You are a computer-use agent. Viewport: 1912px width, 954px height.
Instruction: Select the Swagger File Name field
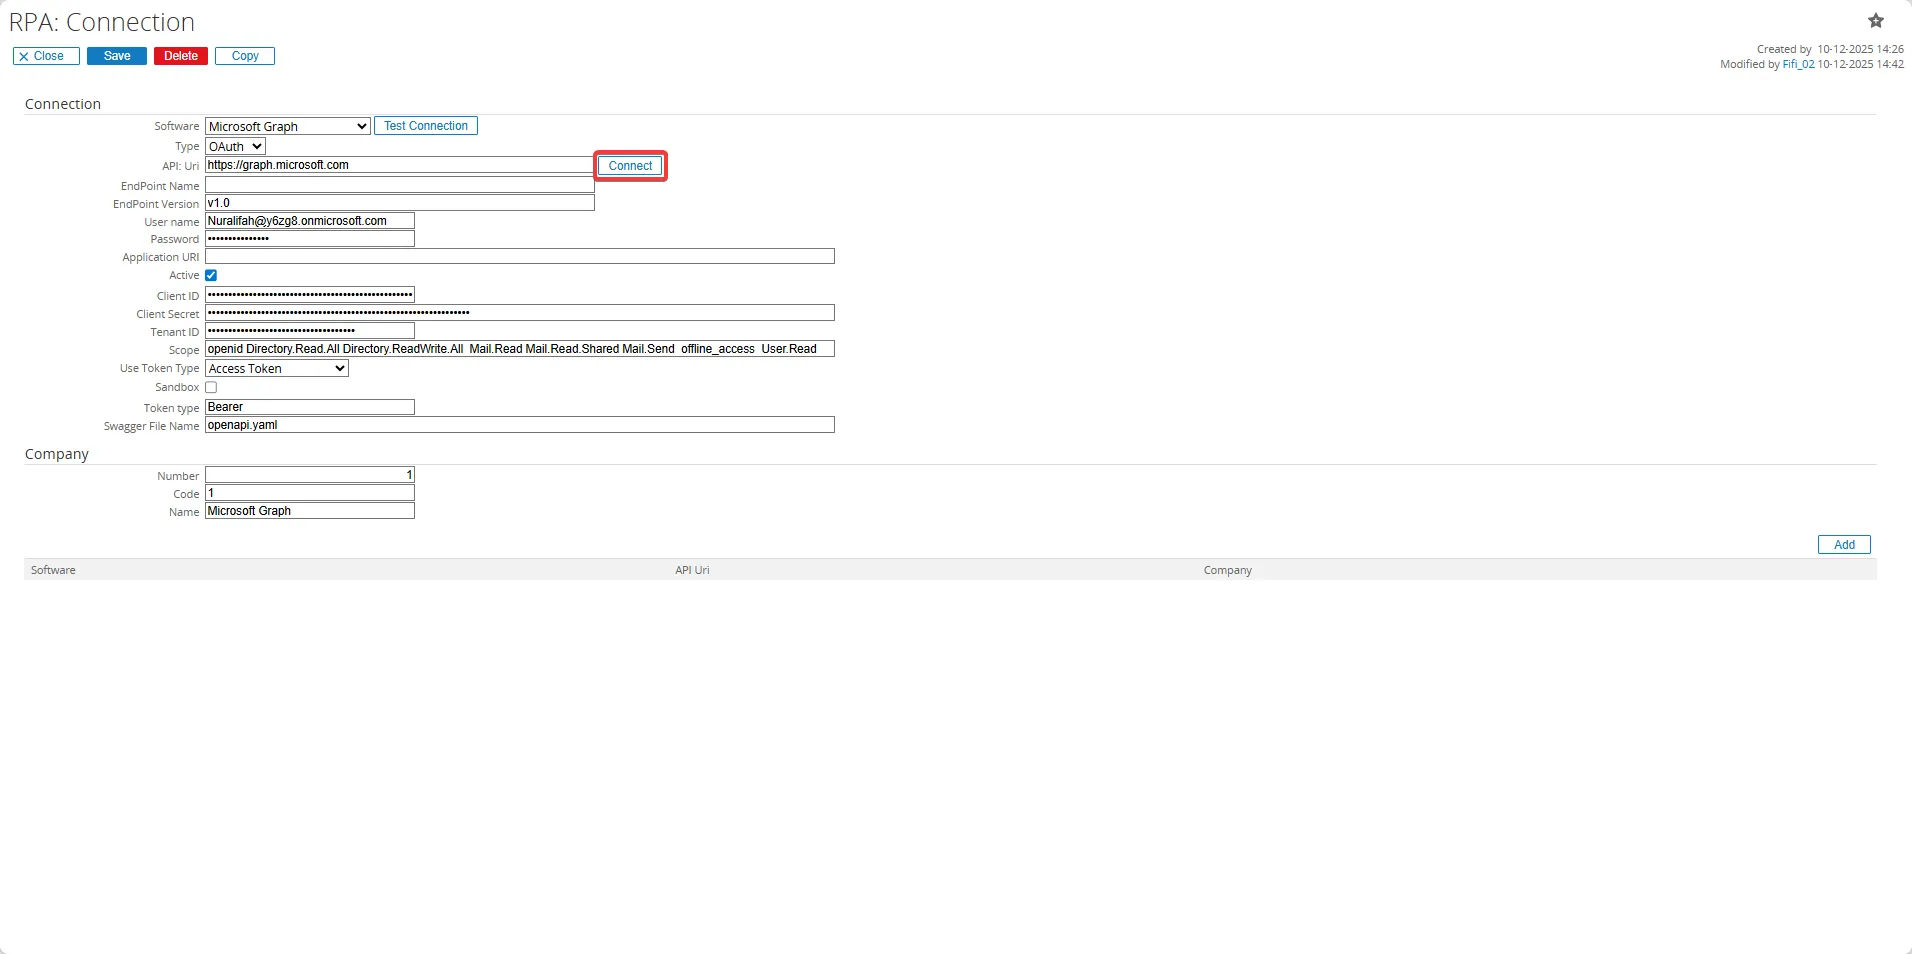(519, 425)
